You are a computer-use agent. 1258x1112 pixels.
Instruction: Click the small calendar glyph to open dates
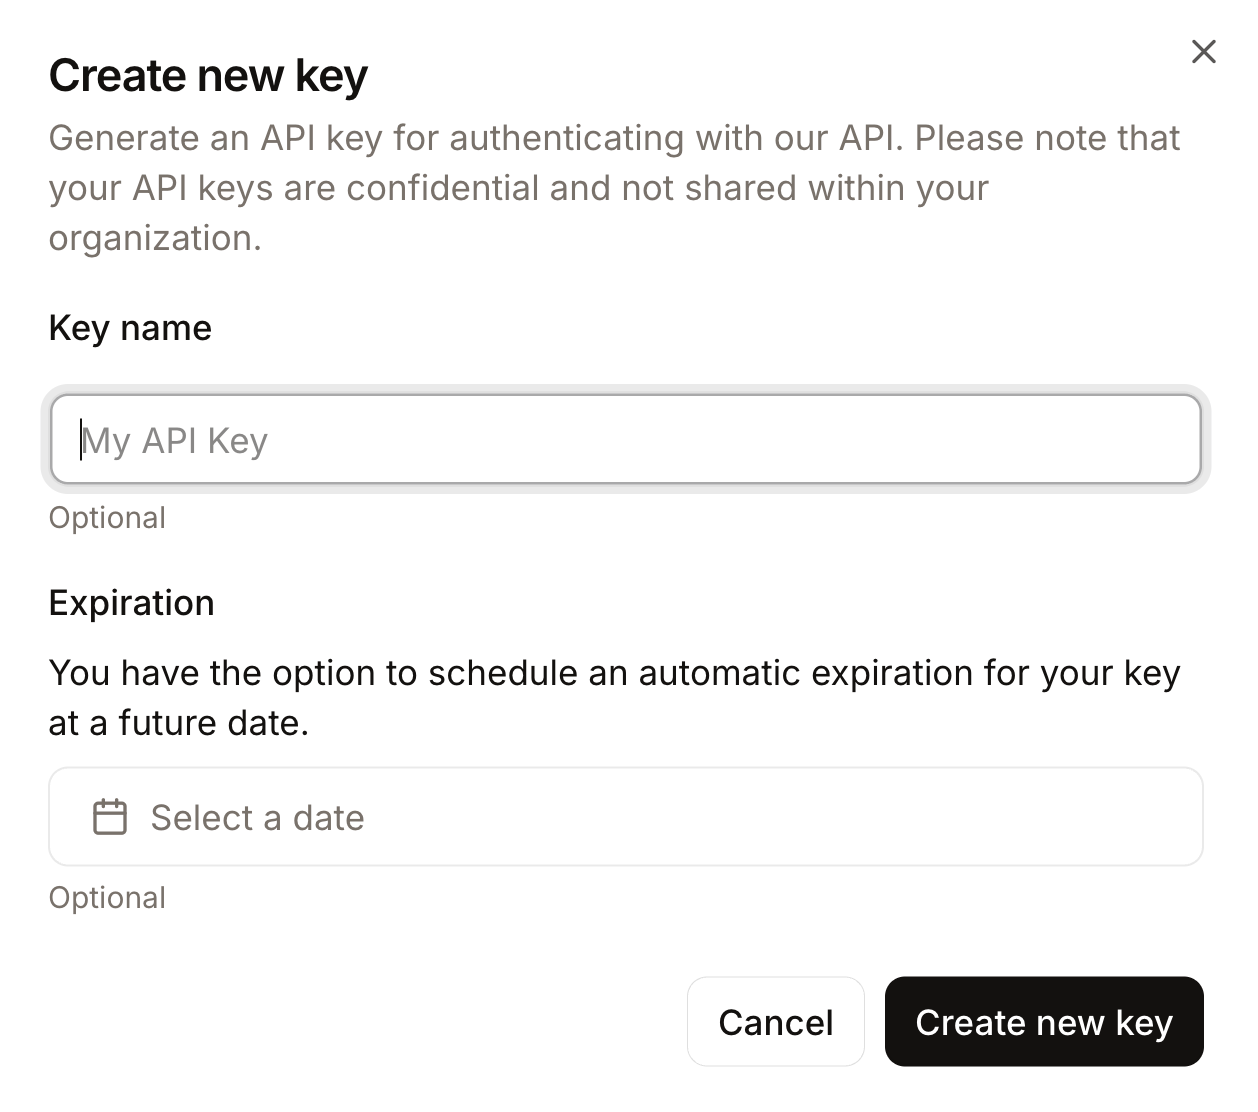click(x=108, y=817)
